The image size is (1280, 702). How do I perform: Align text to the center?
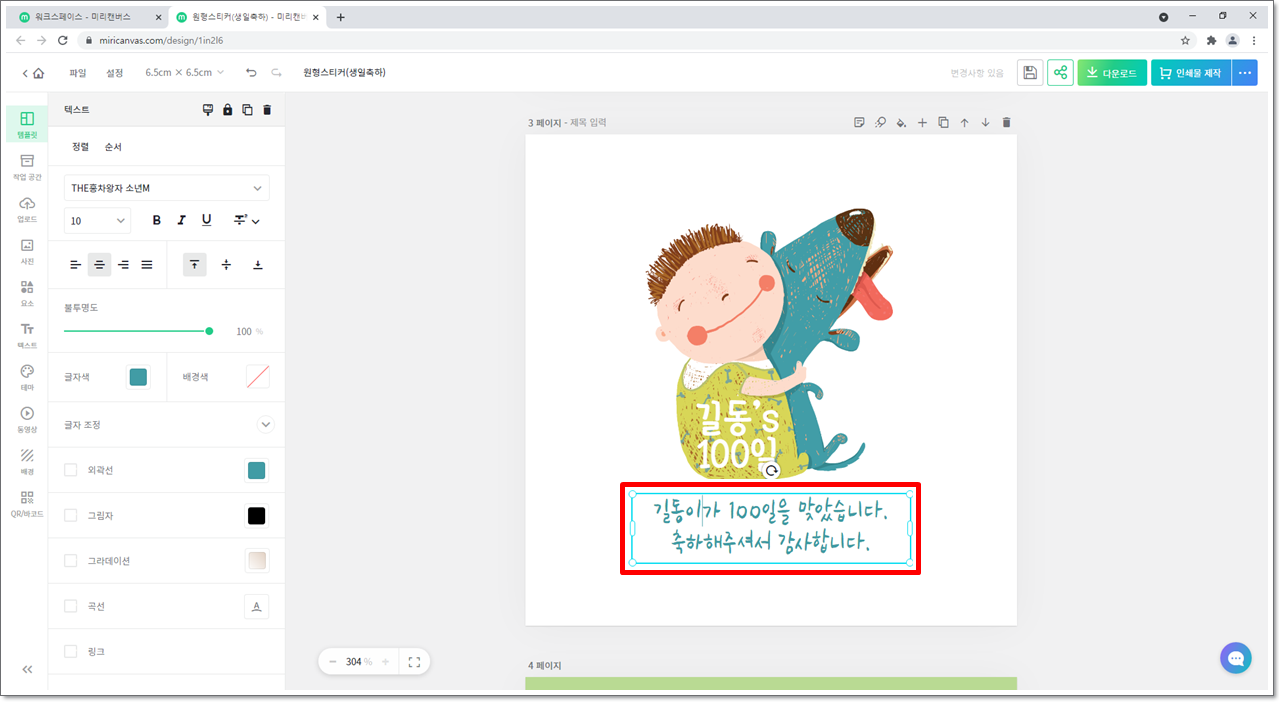[99, 265]
